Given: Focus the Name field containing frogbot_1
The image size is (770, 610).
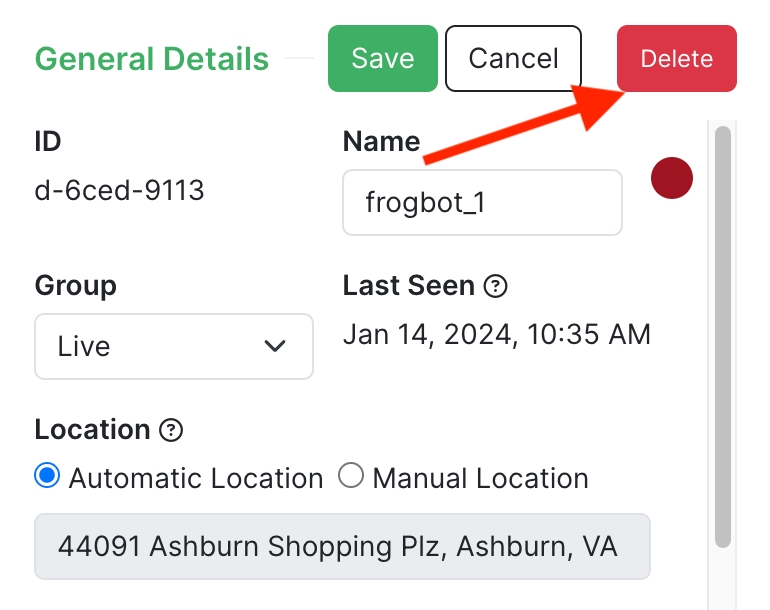Looking at the screenshot, I should (482, 202).
